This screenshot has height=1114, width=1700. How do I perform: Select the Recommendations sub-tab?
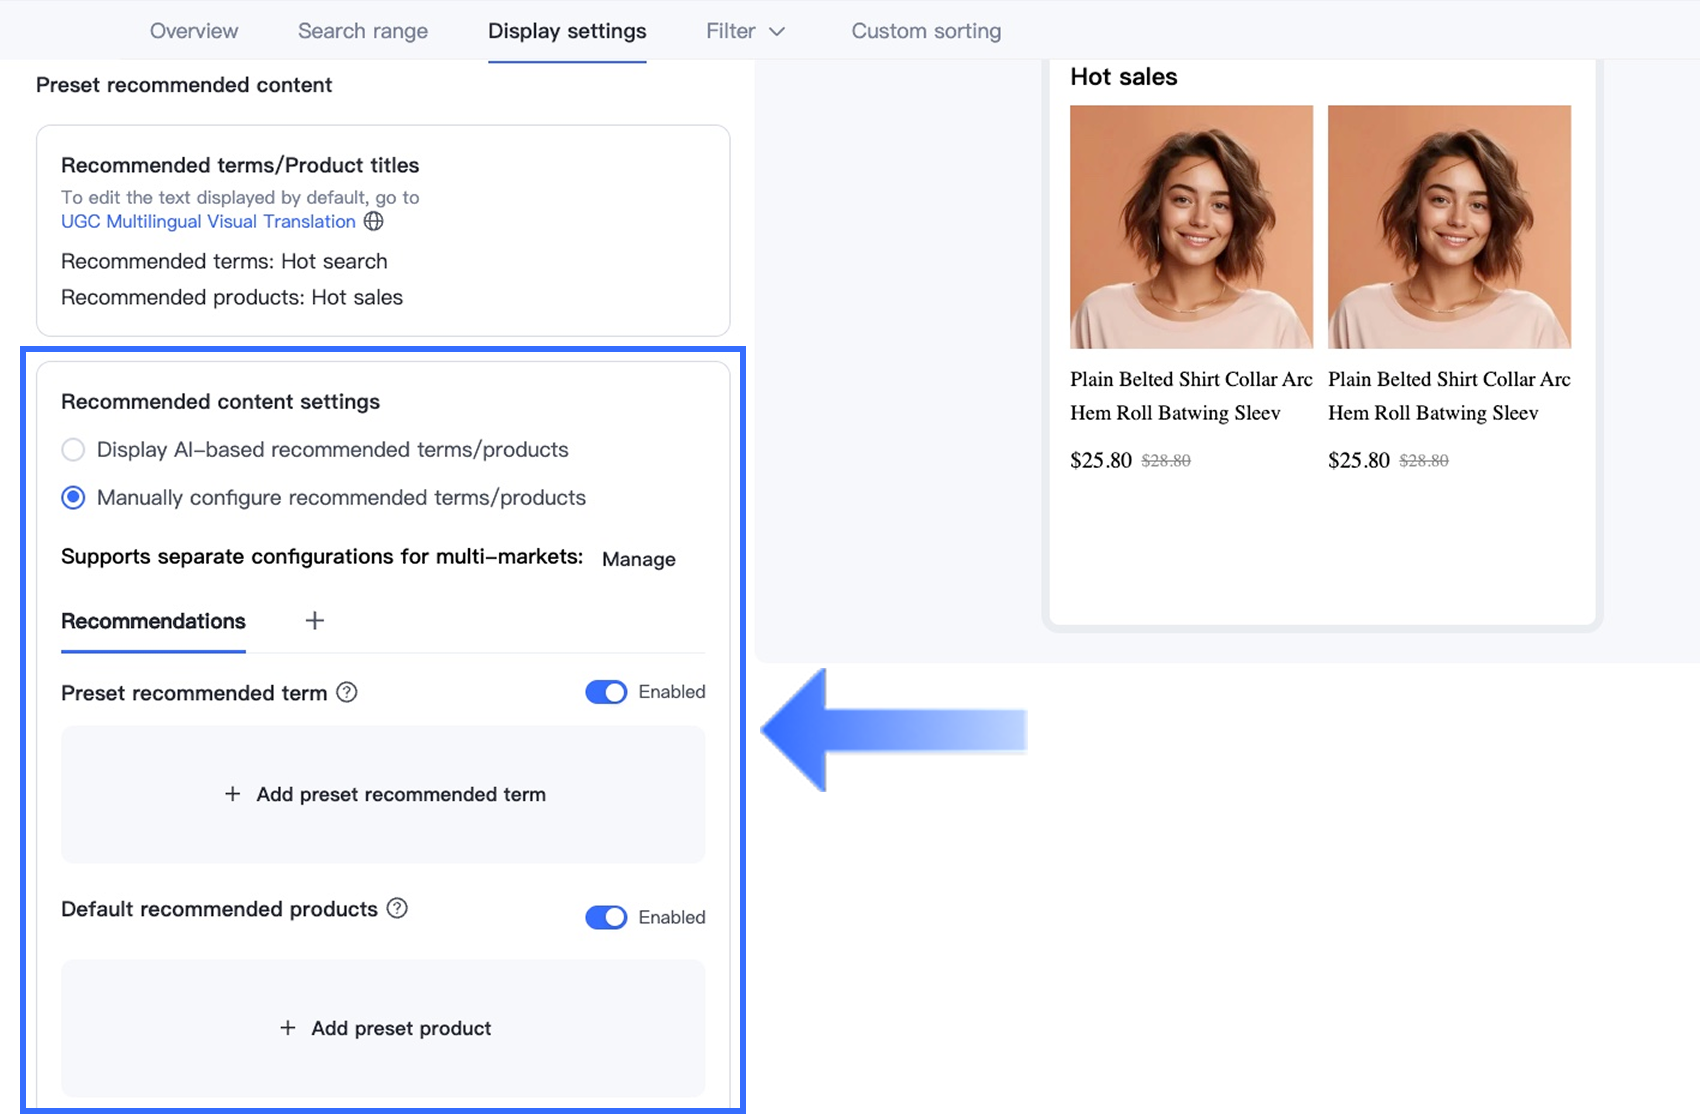[153, 621]
